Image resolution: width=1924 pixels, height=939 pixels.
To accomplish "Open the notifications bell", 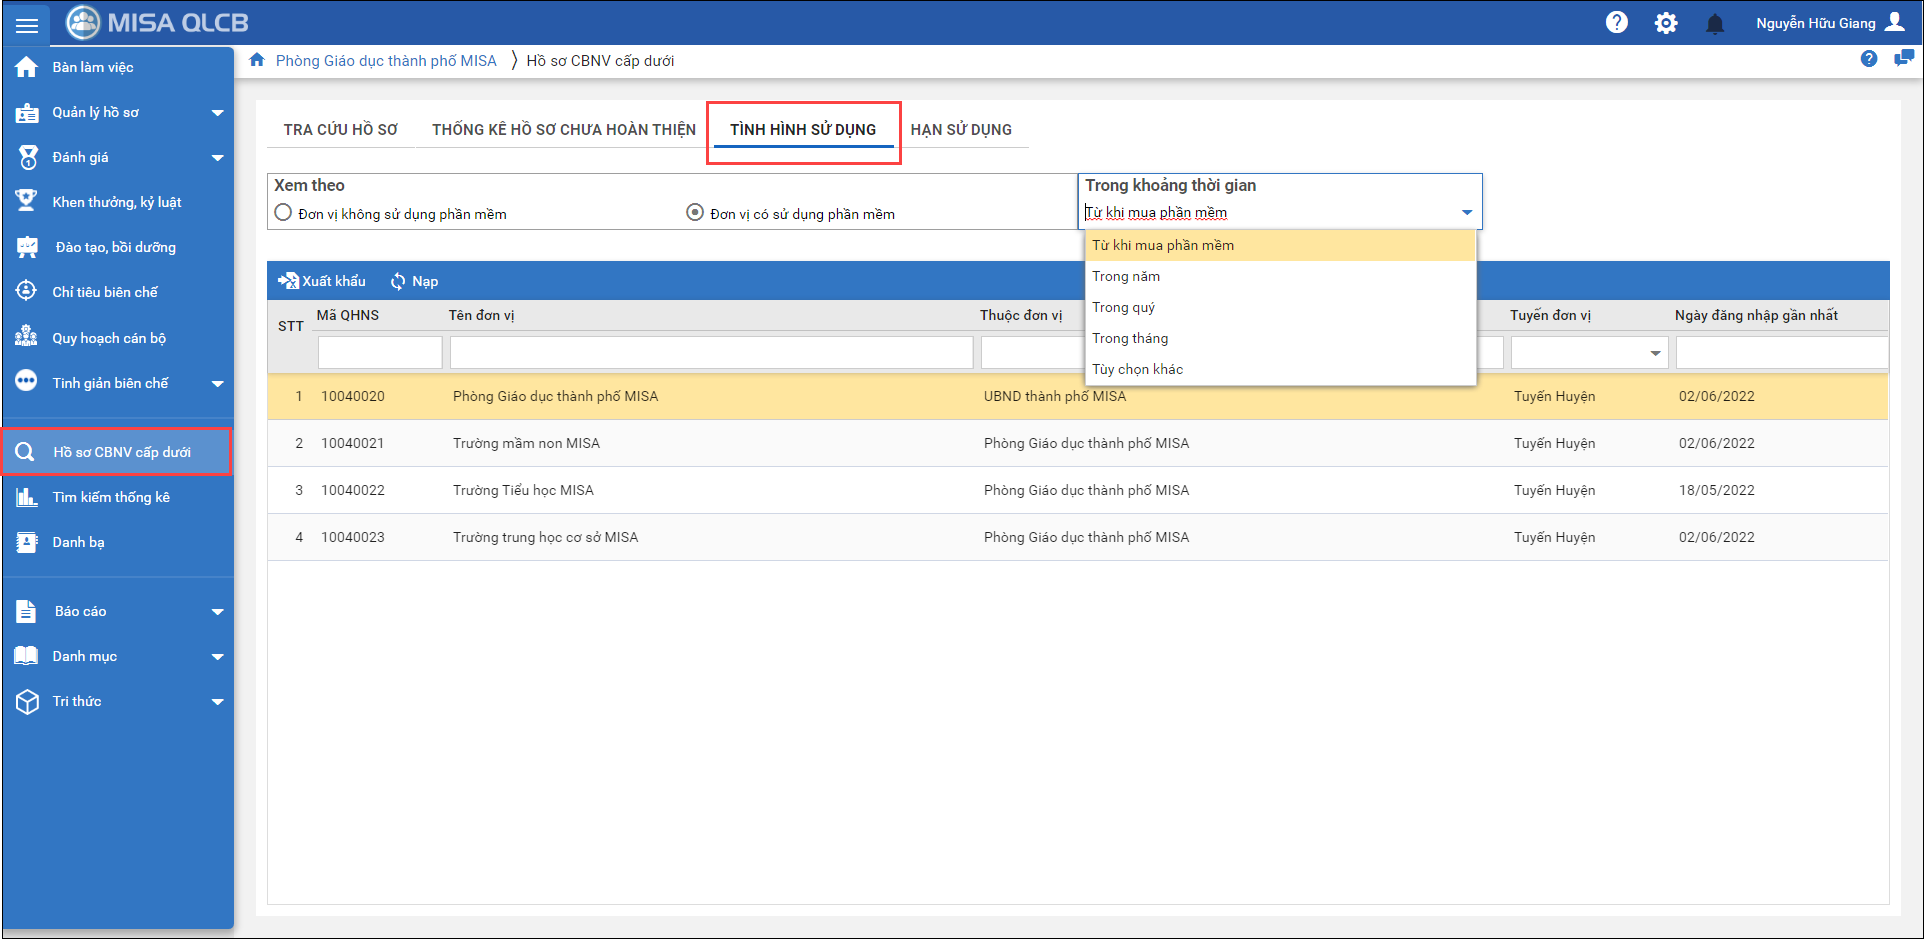I will pos(1714,24).
